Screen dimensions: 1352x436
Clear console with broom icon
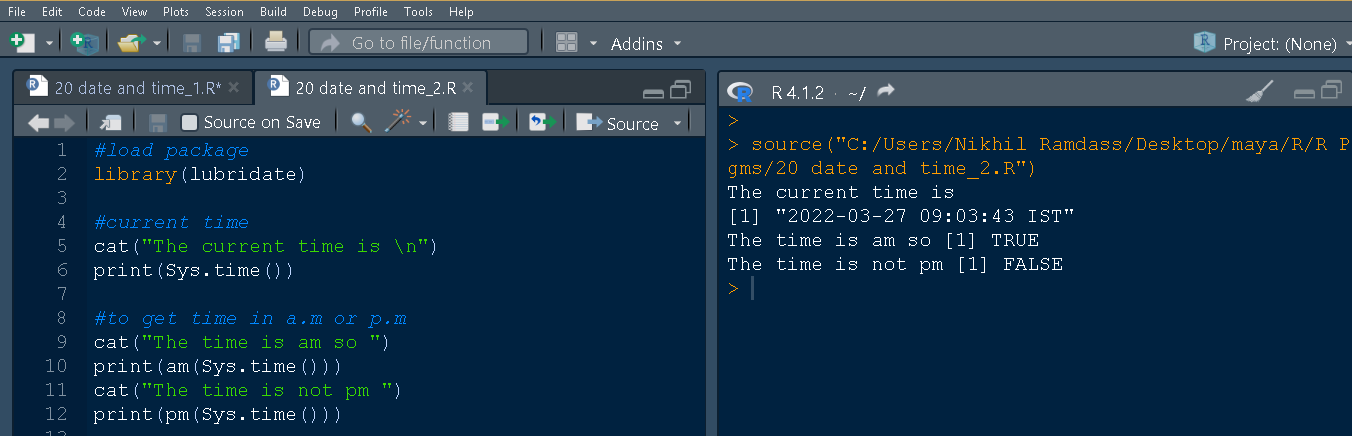(x=1260, y=92)
